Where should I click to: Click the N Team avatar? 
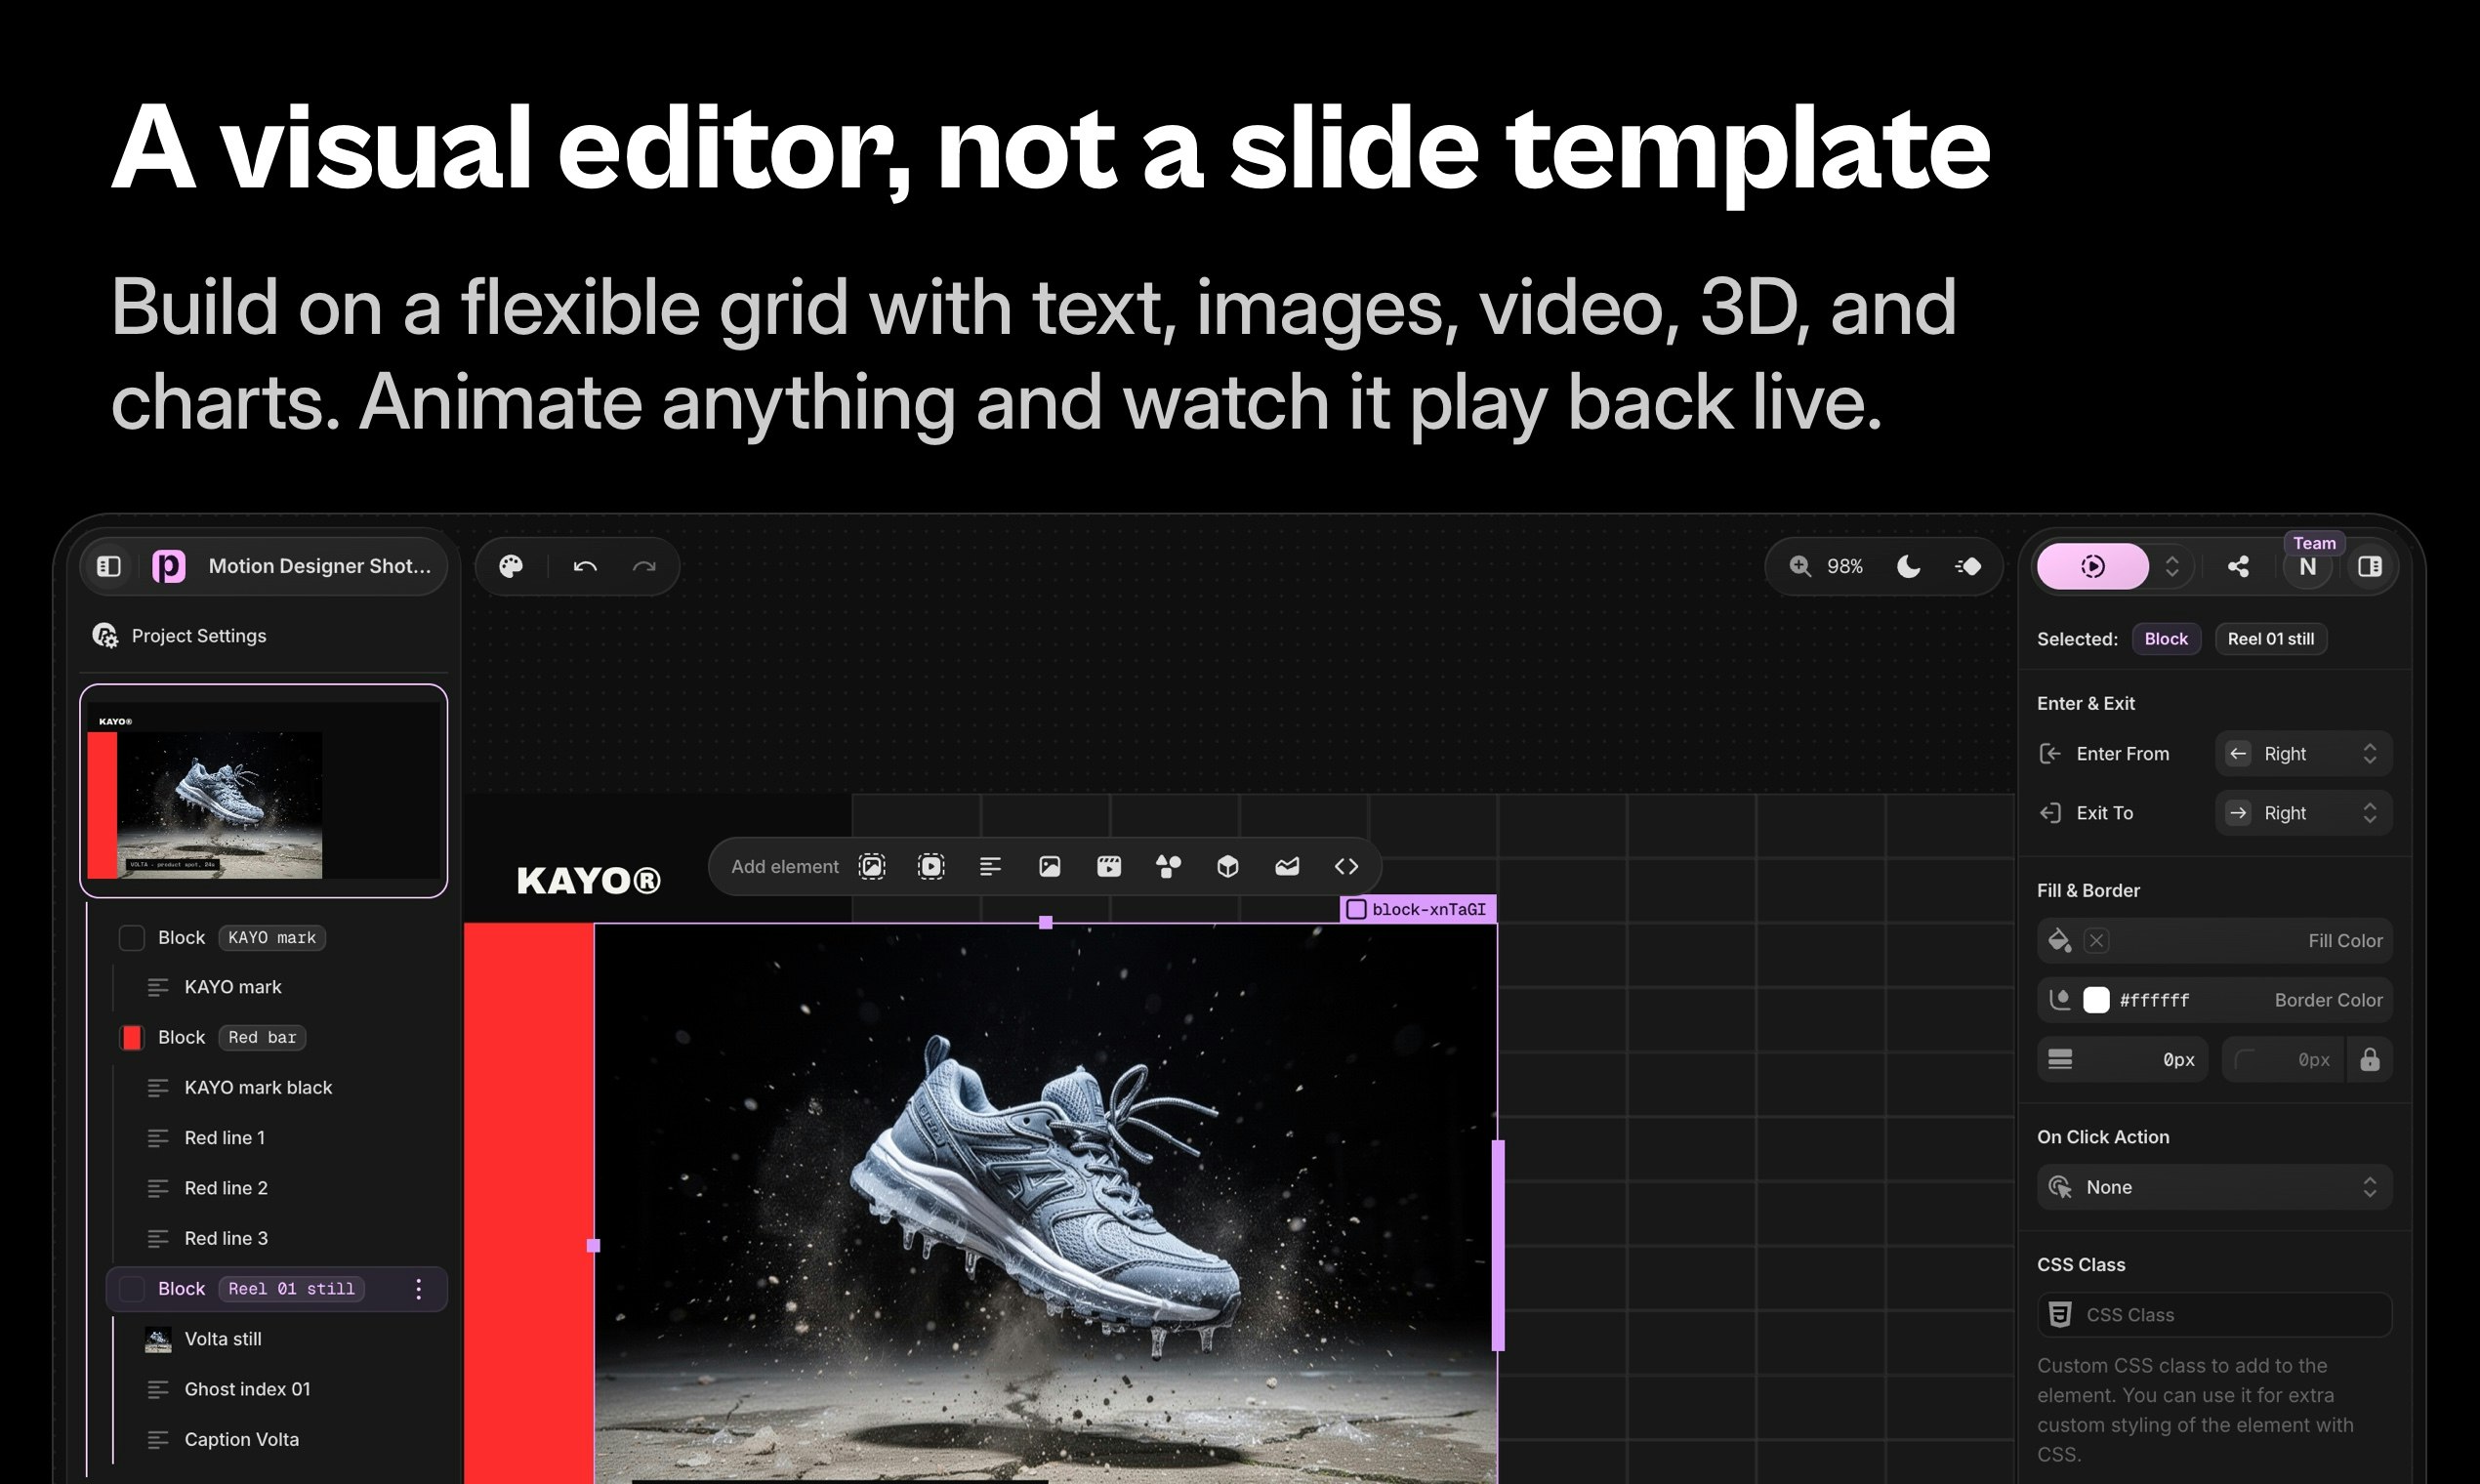[x=2308, y=567]
